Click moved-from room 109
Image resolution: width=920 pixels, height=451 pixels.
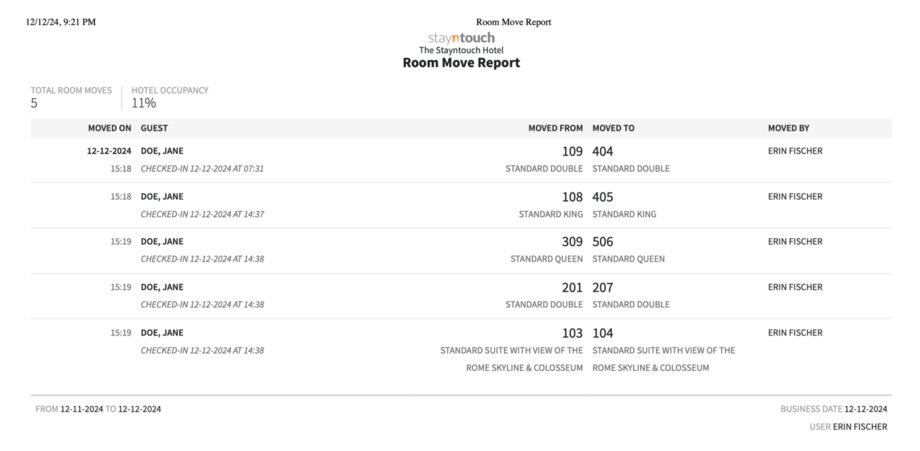point(572,151)
